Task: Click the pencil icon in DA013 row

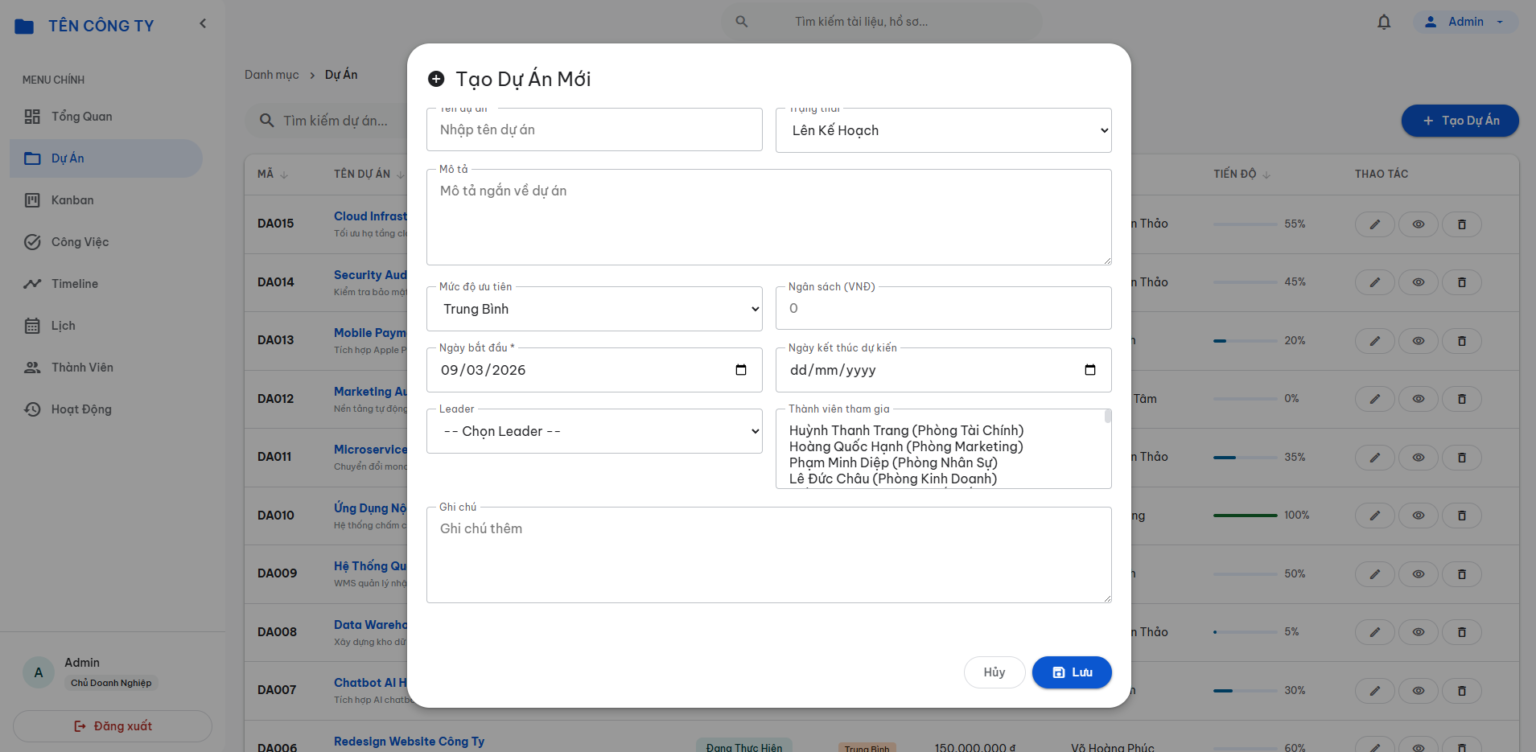Action: coord(1375,341)
